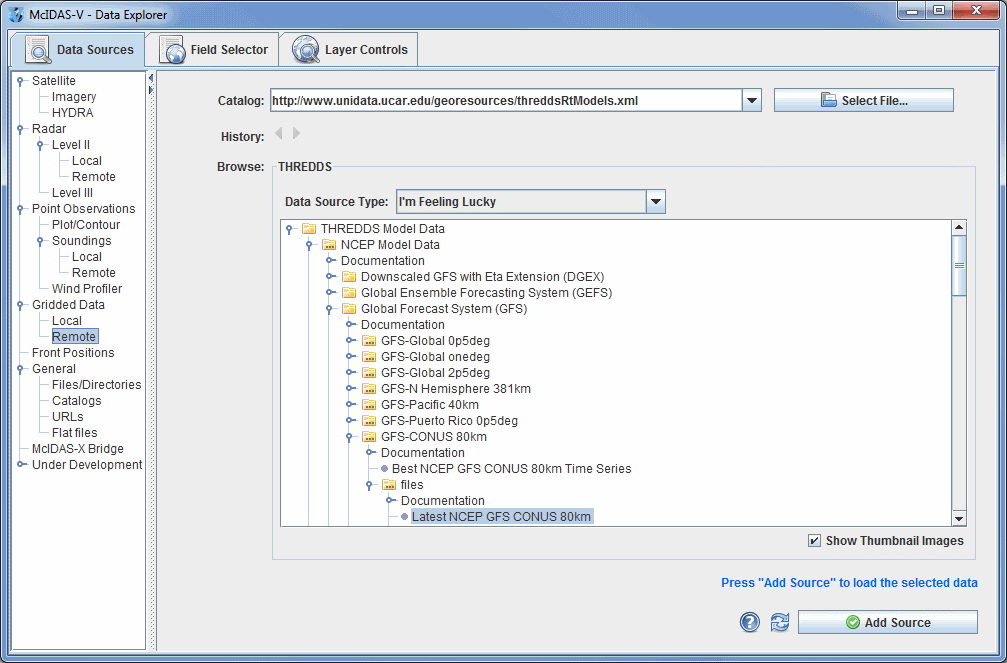The image size is (1007, 663).
Task: Click the GFS-CONUS 80km folder icon
Action: point(369,437)
